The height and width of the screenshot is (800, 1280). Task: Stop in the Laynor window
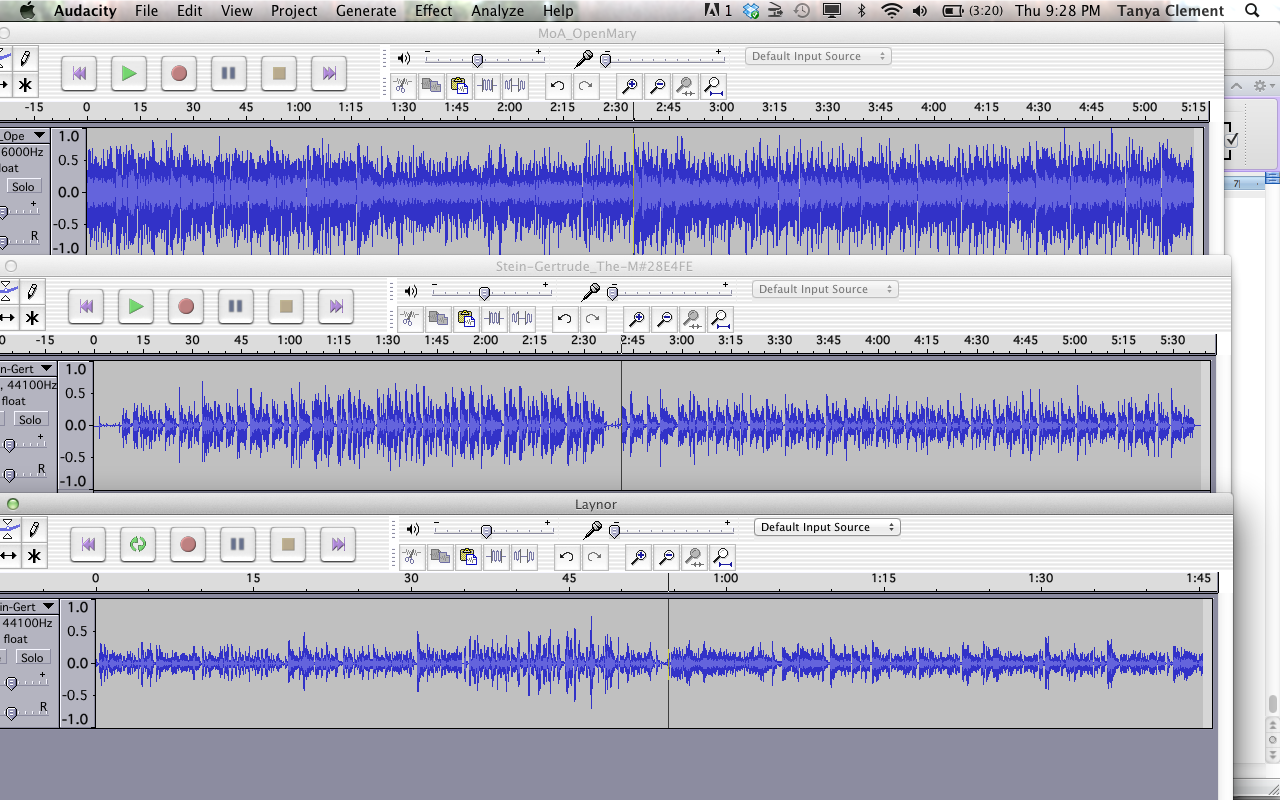(288, 544)
